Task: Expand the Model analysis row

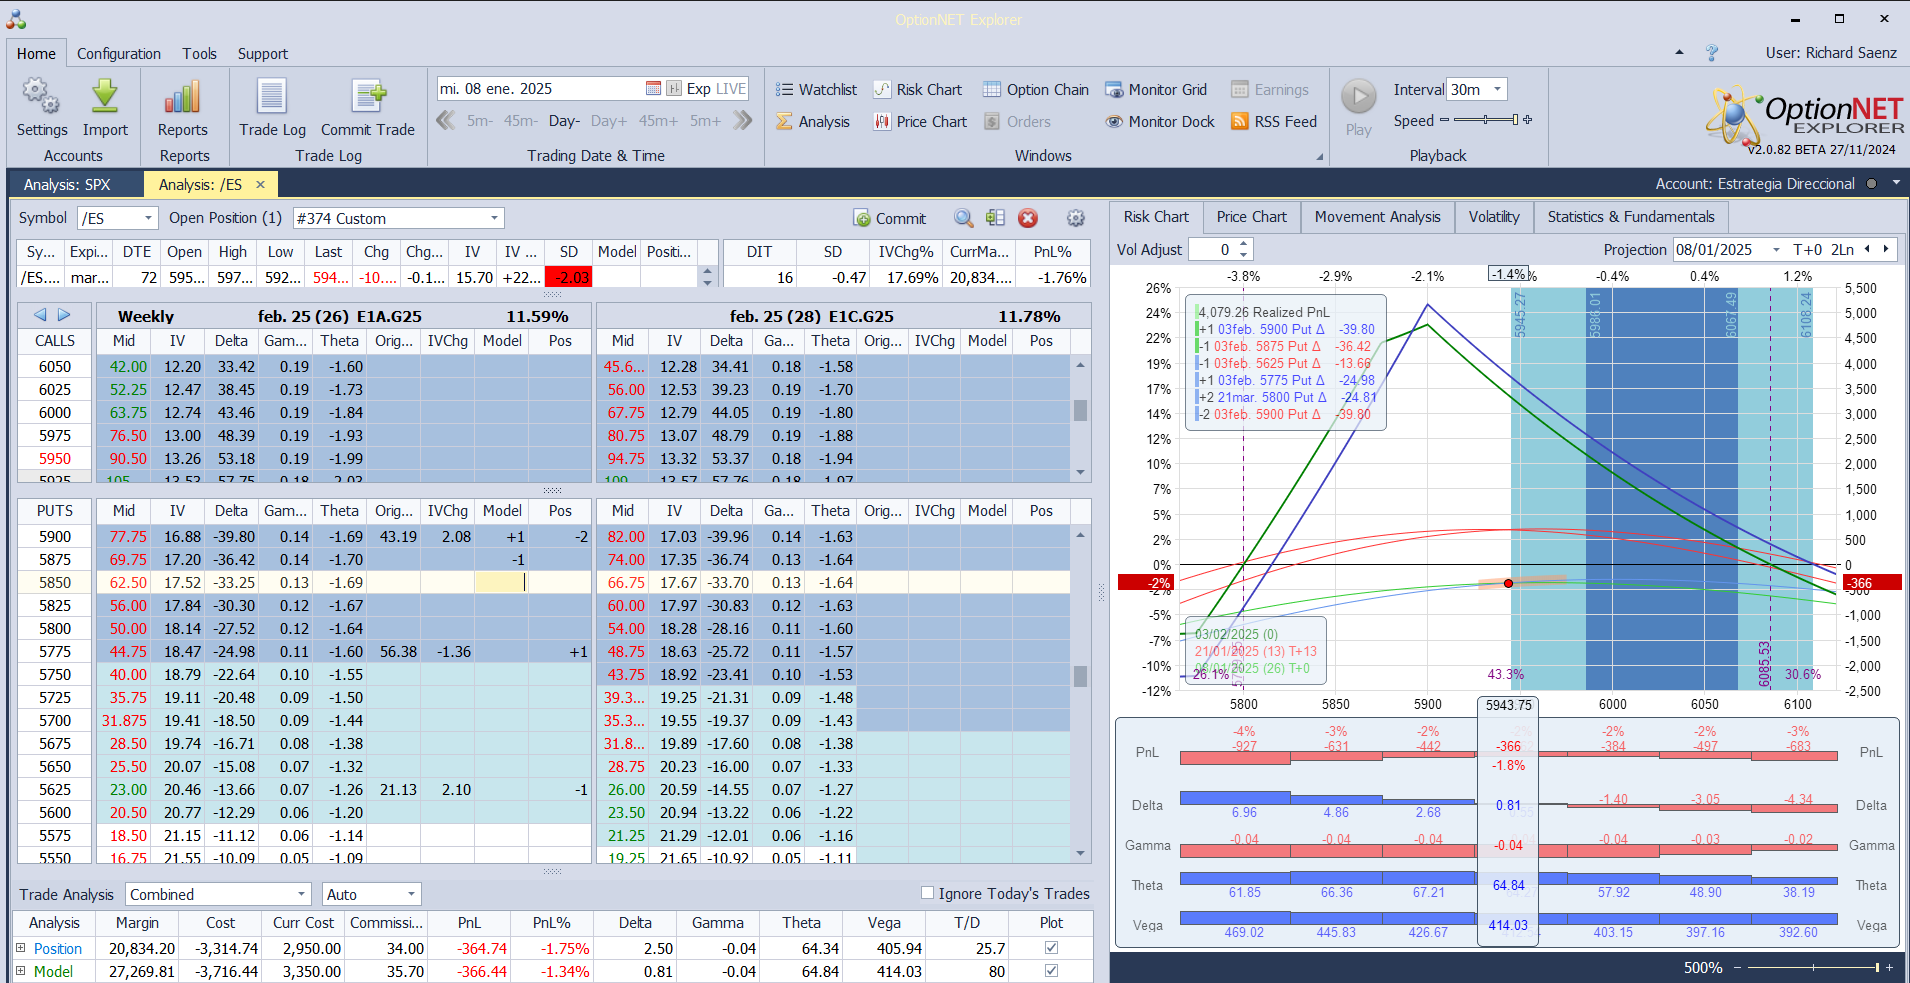Action: pyautogui.click(x=20, y=971)
